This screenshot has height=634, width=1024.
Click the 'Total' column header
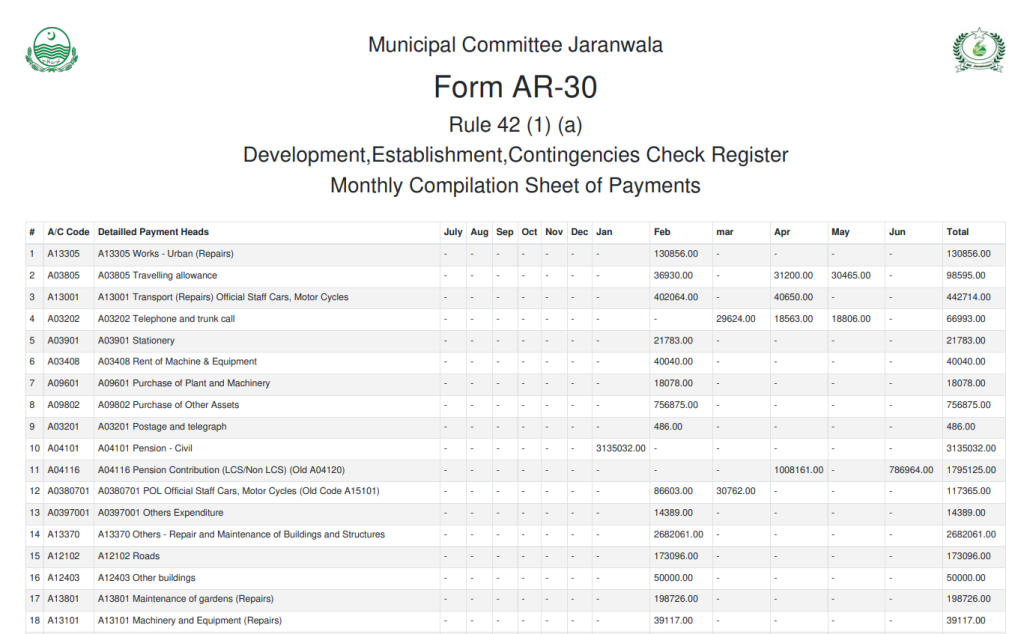click(957, 232)
